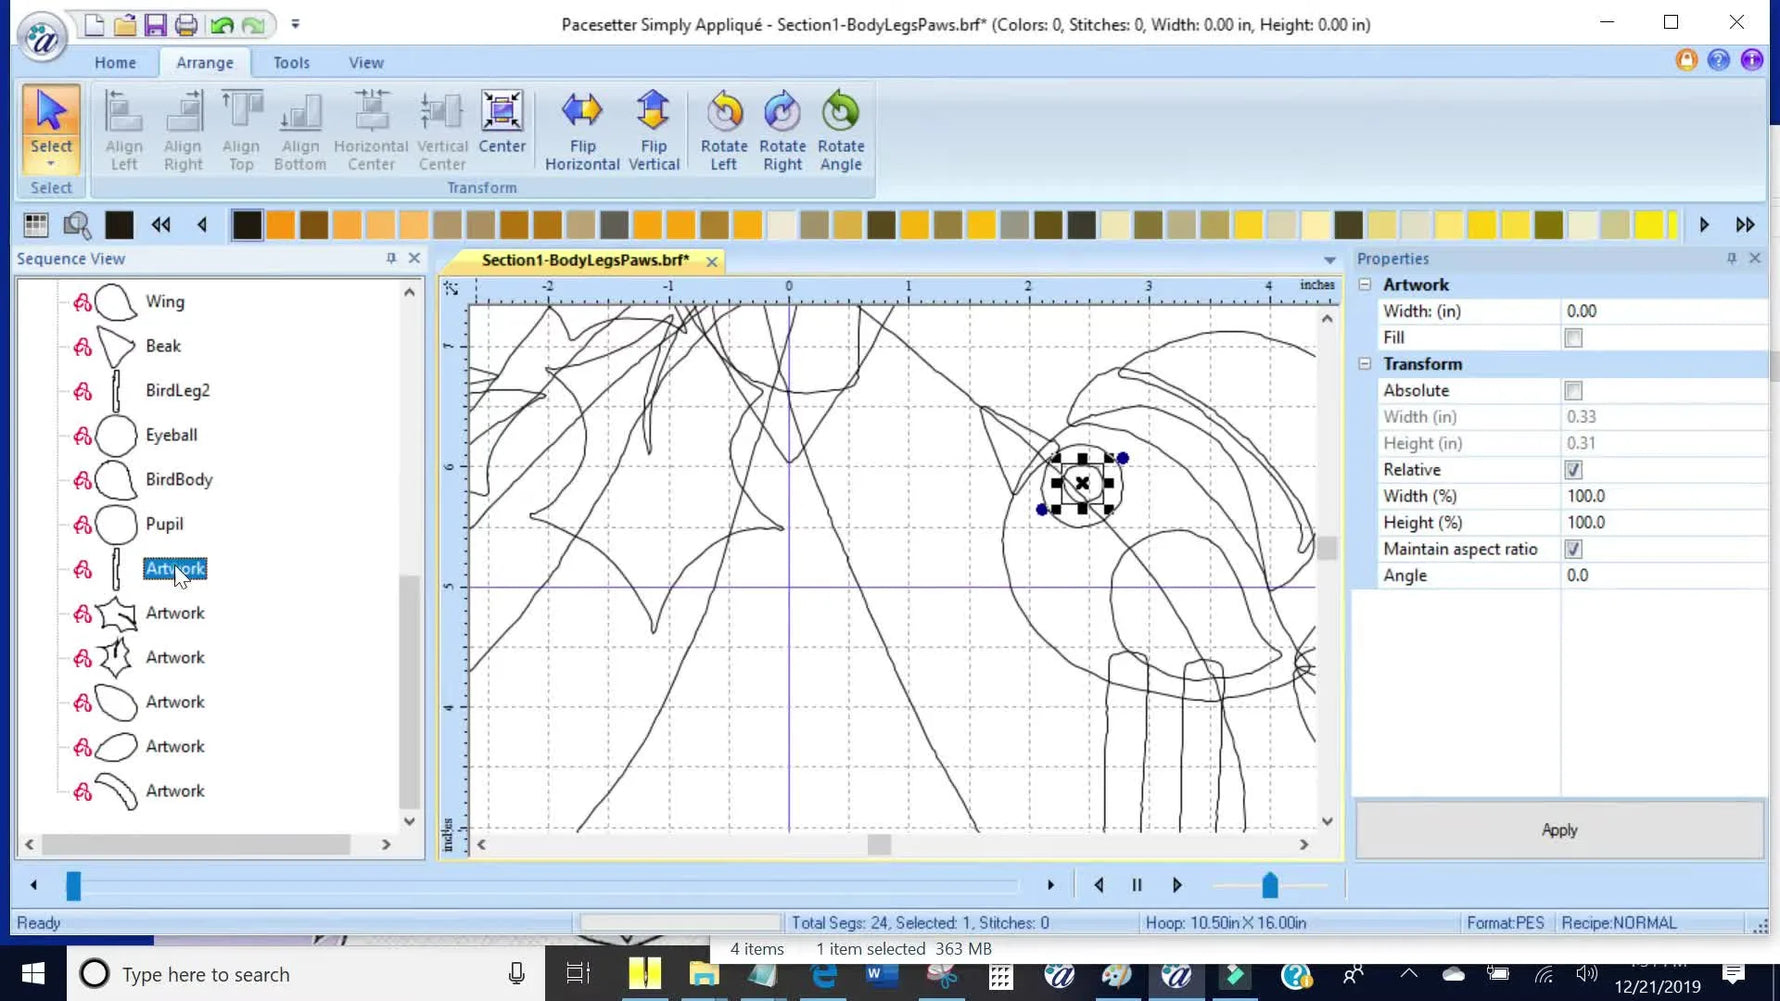Collapse the Artwork section in Properties
The image size is (1780, 1001).
pyautogui.click(x=1364, y=284)
